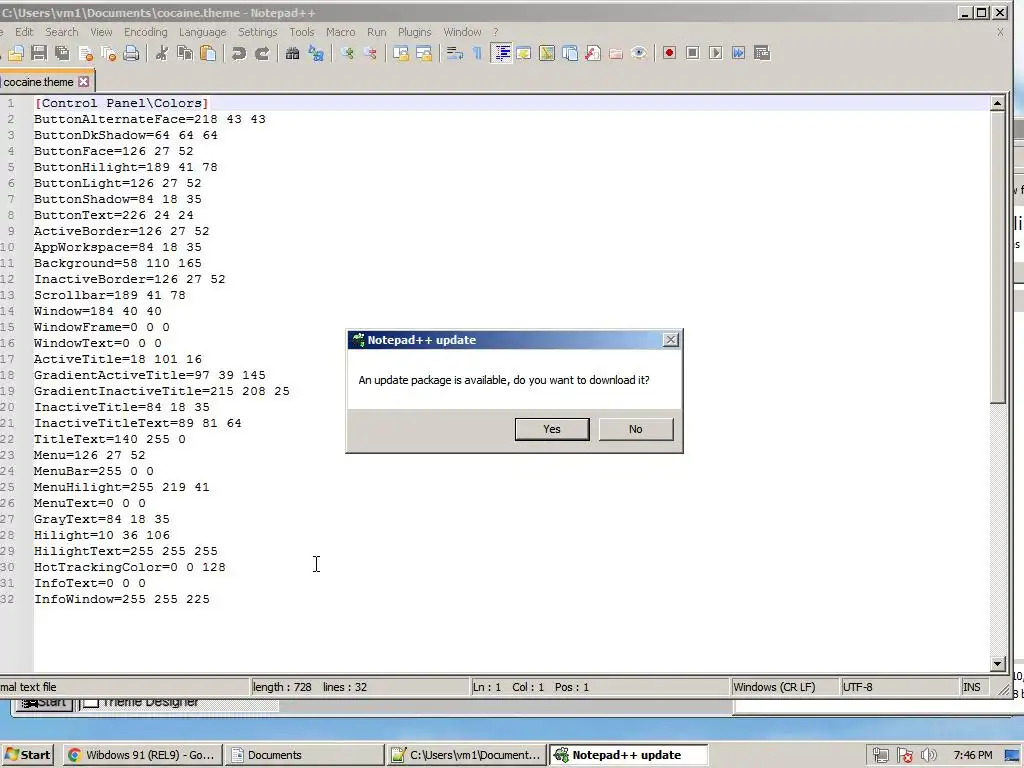Open the Encoding menu
The height and width of the screenshot is (768, 1024).
click(x=146, y=32)
